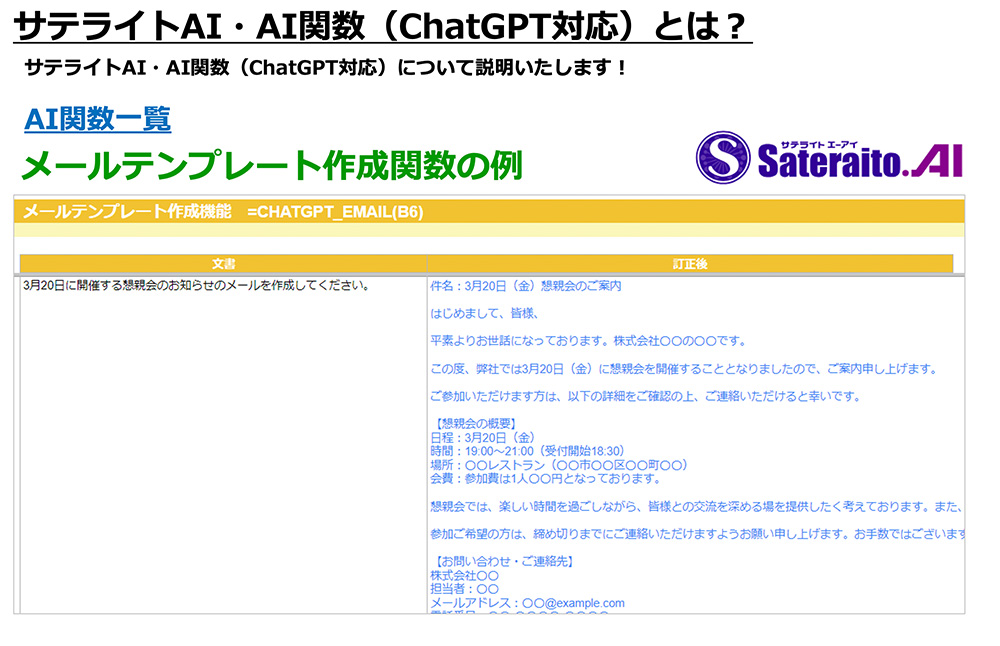Viewport: 1000px width, 646px height.
Task: Click the line 参加ご希望の方は、締め切りまでに
Action: pyautogui.click(x=697, y=534)
